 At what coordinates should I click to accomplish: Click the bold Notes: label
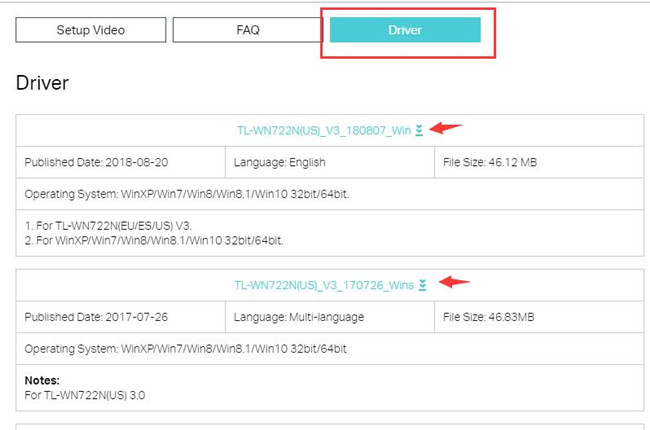coord(42,380)
